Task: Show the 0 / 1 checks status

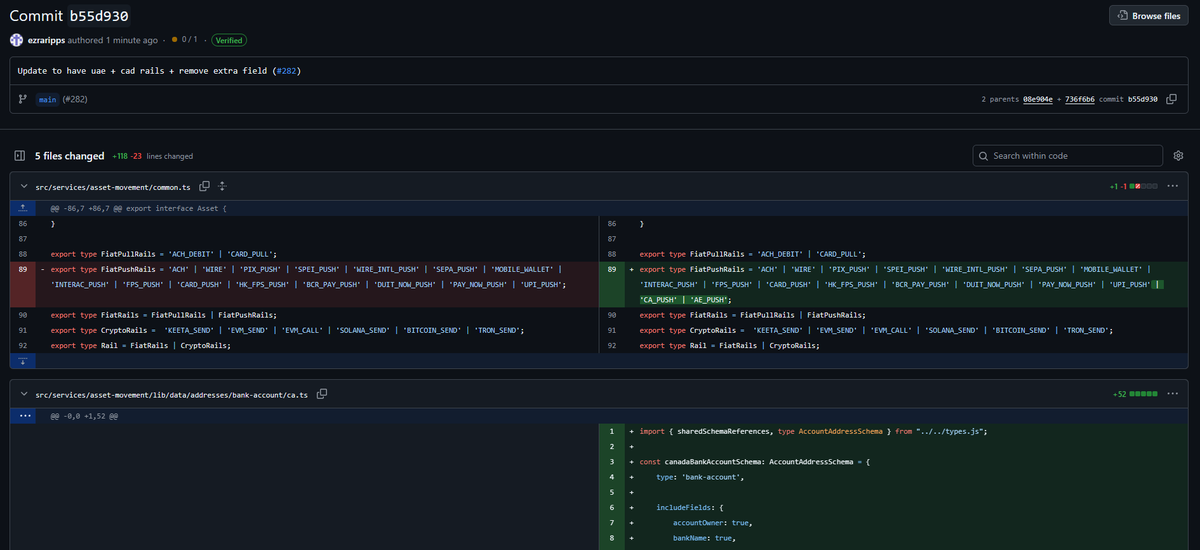Action: point(185,40)
